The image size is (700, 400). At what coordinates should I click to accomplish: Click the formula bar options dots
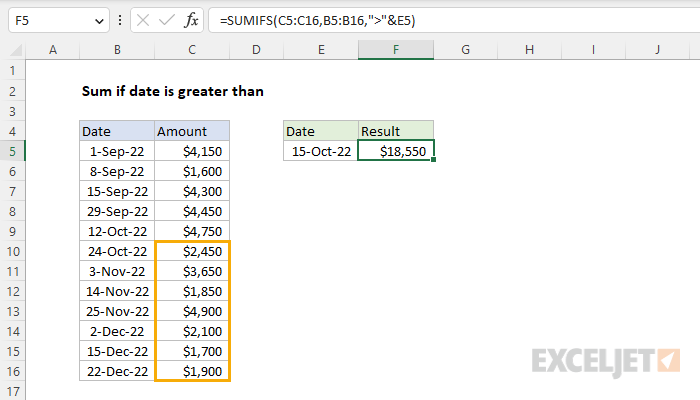coord(120,20)
